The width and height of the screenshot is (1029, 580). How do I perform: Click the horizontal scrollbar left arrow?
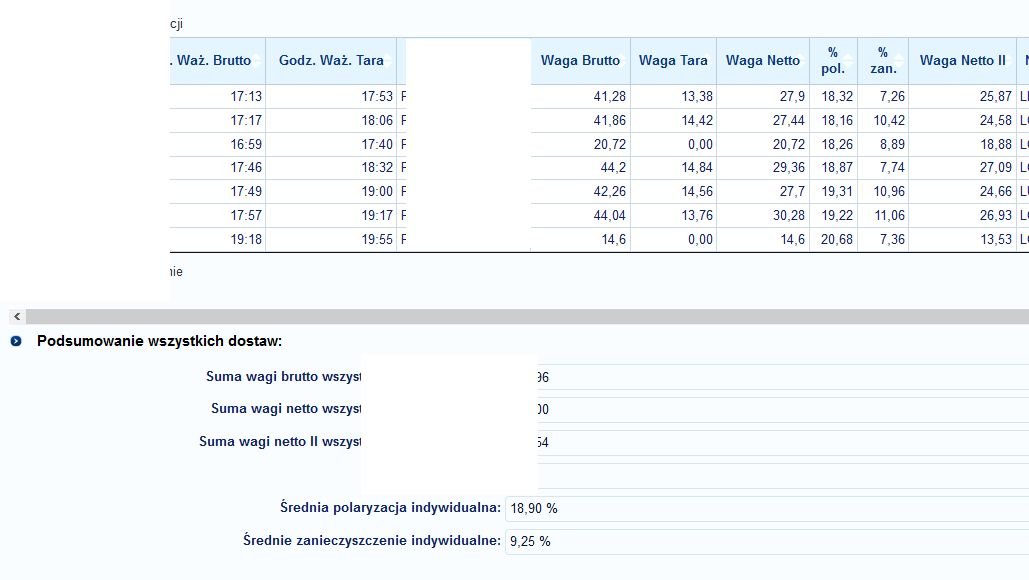17,316
